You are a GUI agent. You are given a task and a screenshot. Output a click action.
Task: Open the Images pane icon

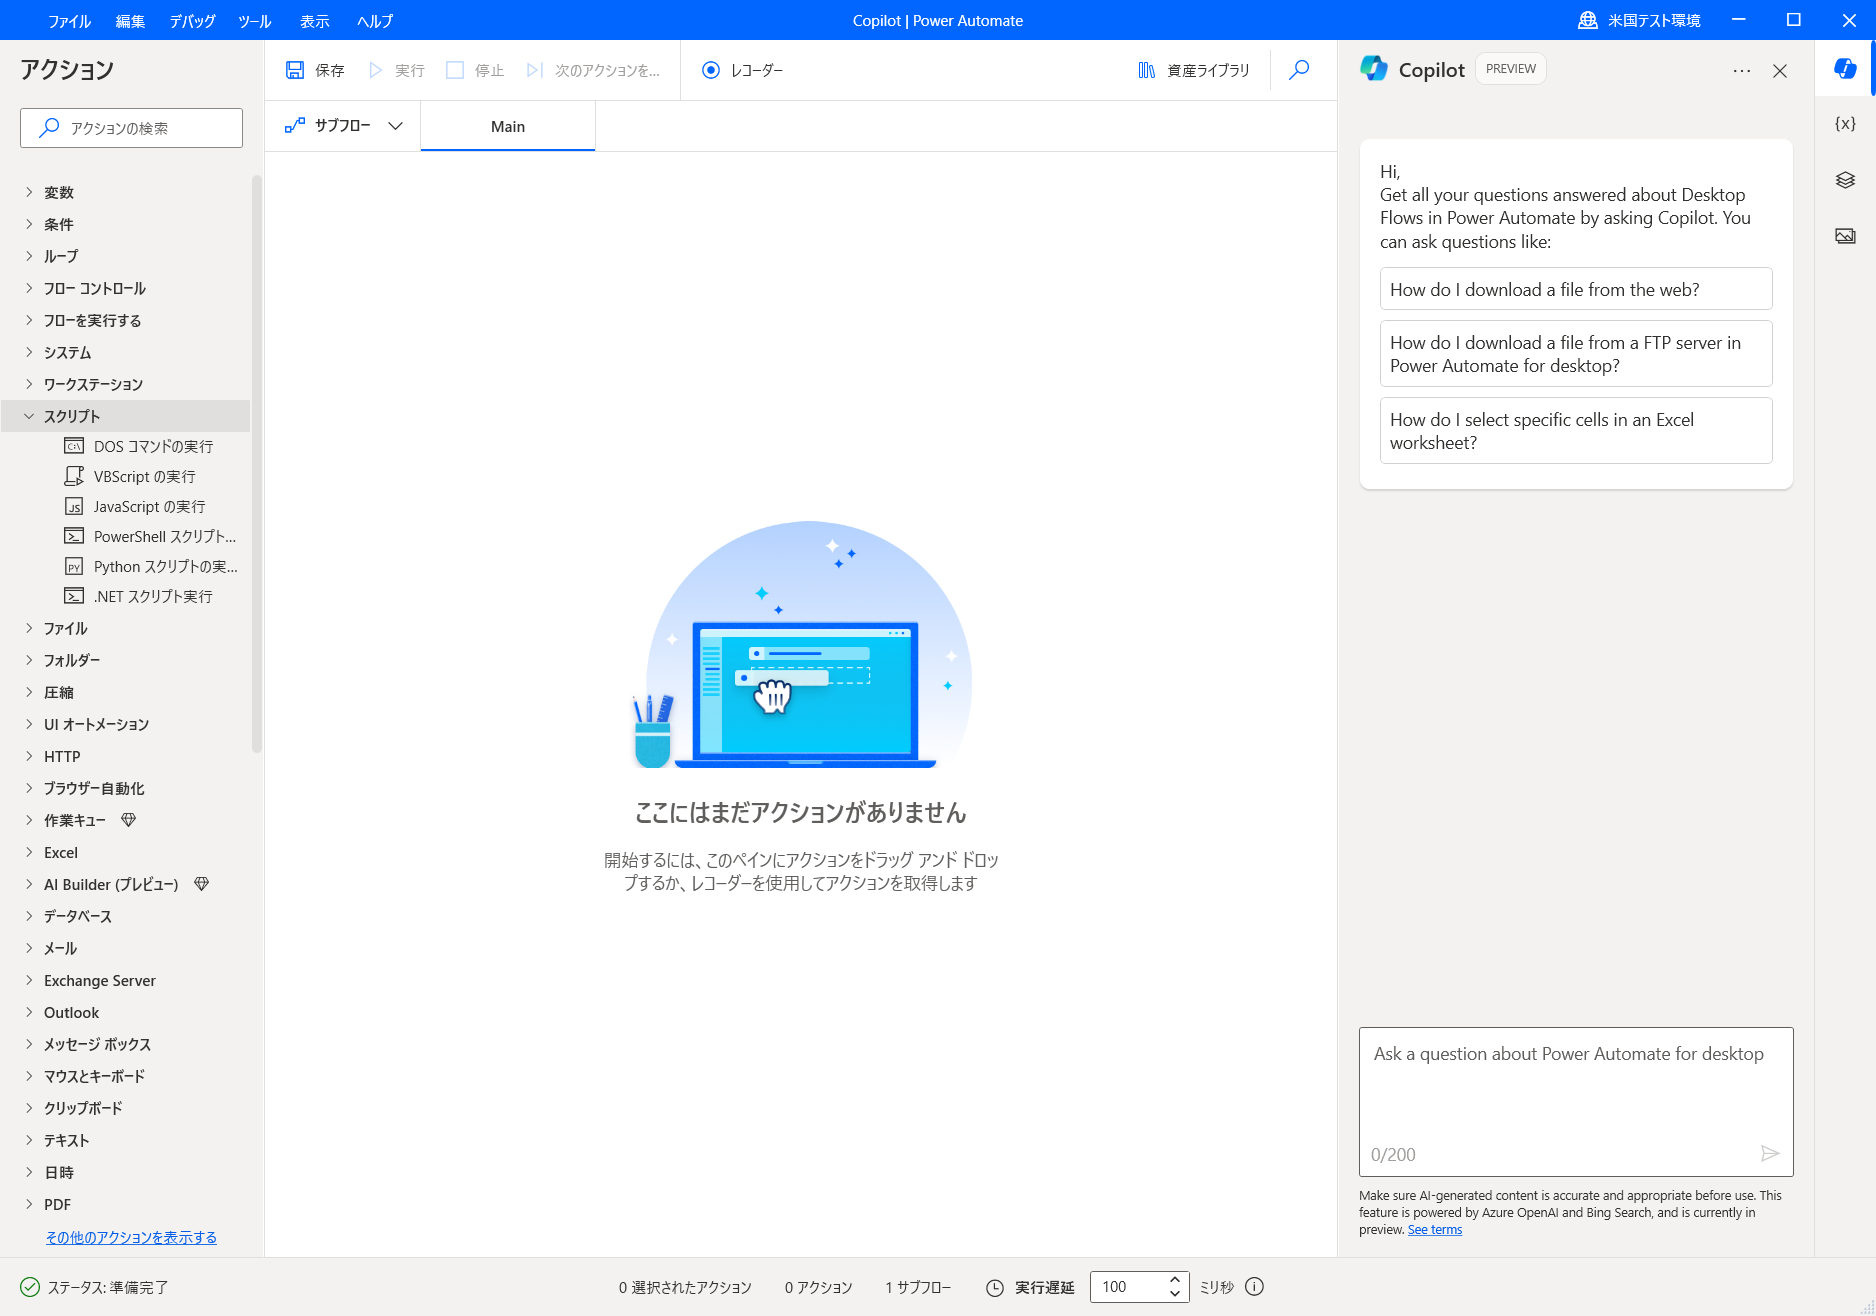pos(1845,236)
